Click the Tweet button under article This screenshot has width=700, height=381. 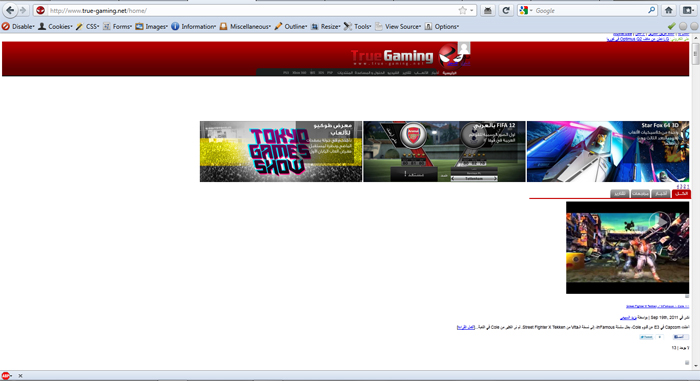coord(646,337)
